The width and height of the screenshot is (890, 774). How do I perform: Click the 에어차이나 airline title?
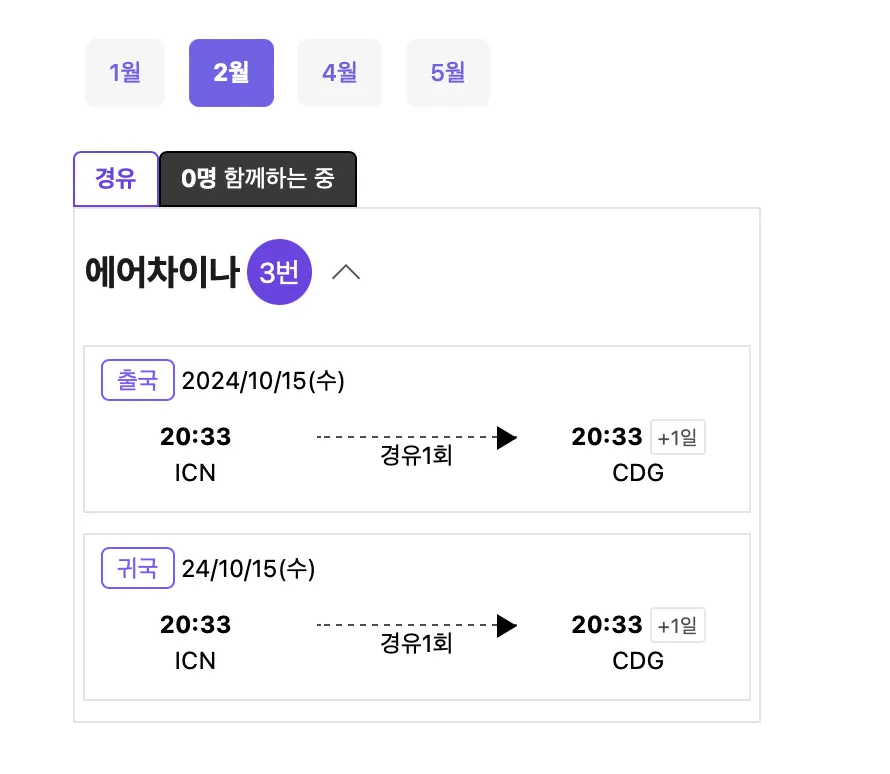pos(163,272)
